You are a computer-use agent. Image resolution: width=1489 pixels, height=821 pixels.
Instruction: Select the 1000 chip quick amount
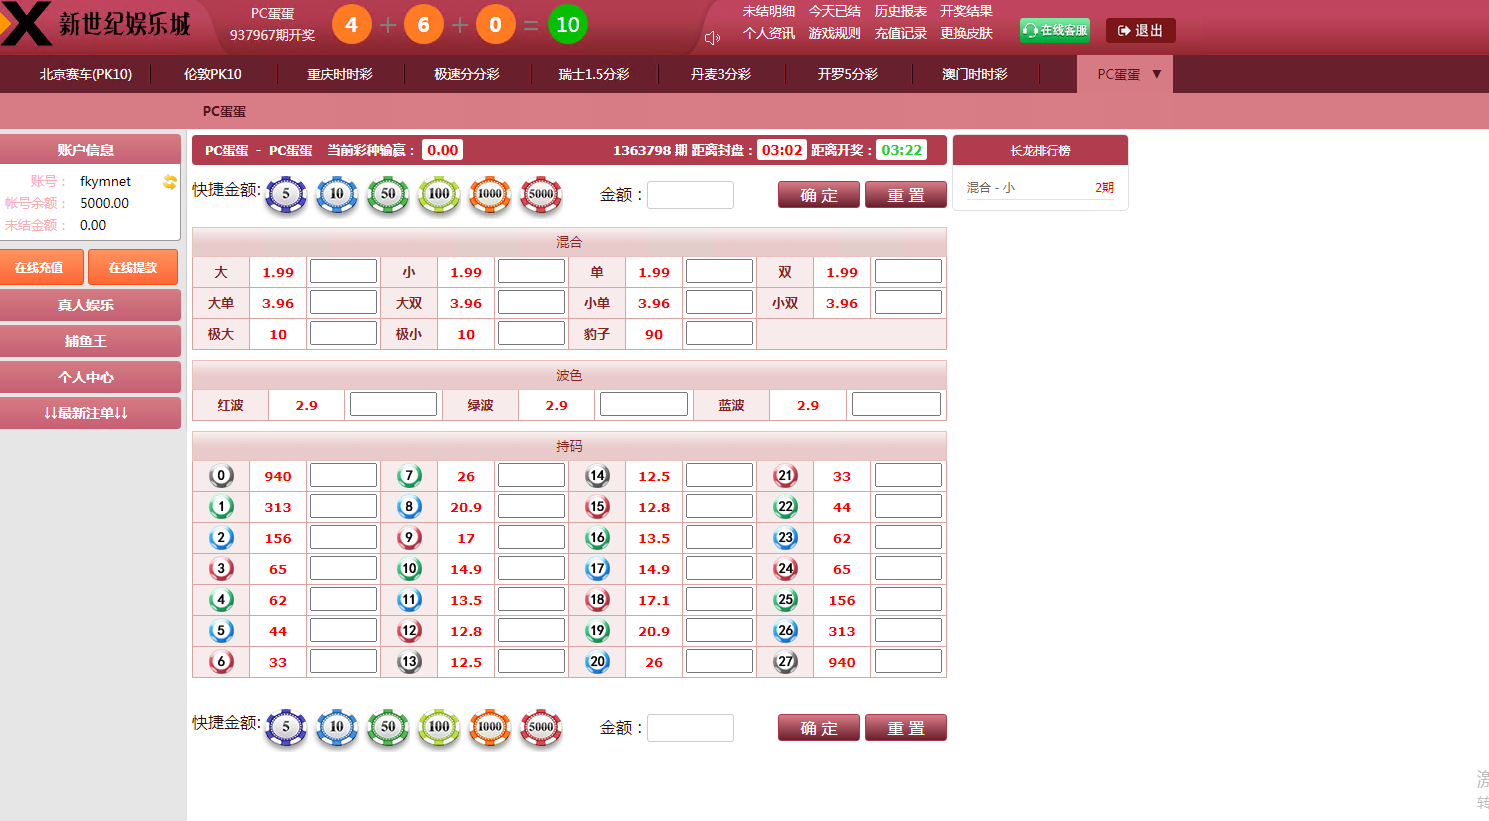(x=490, y=195)
